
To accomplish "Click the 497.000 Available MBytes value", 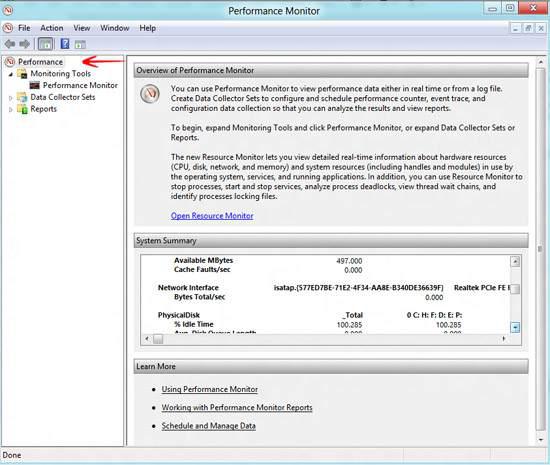I will coord(349,261).
